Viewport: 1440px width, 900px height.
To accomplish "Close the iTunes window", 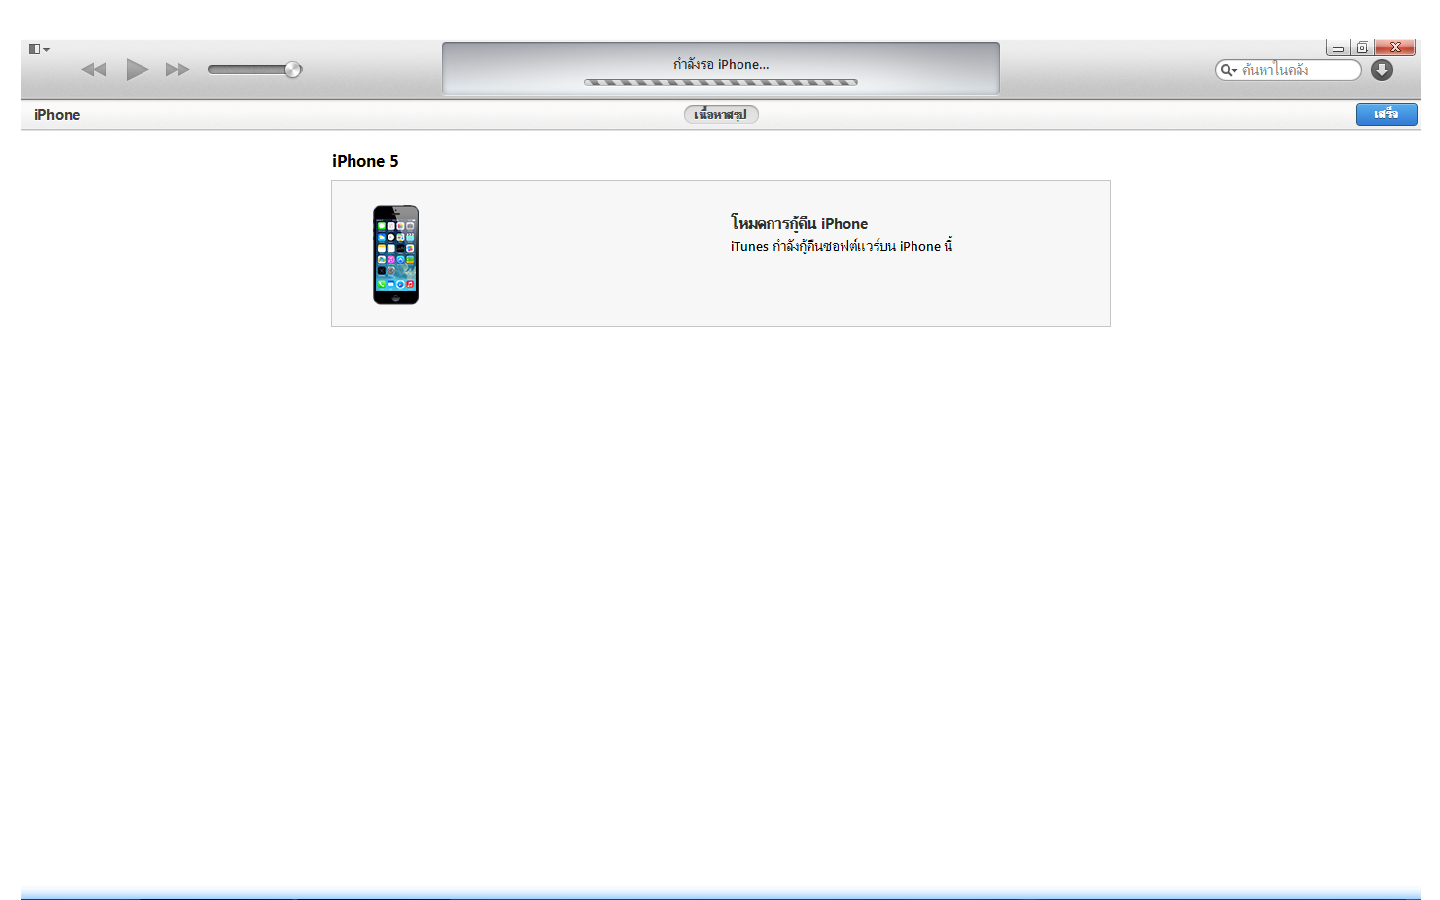I will 1395,47.
